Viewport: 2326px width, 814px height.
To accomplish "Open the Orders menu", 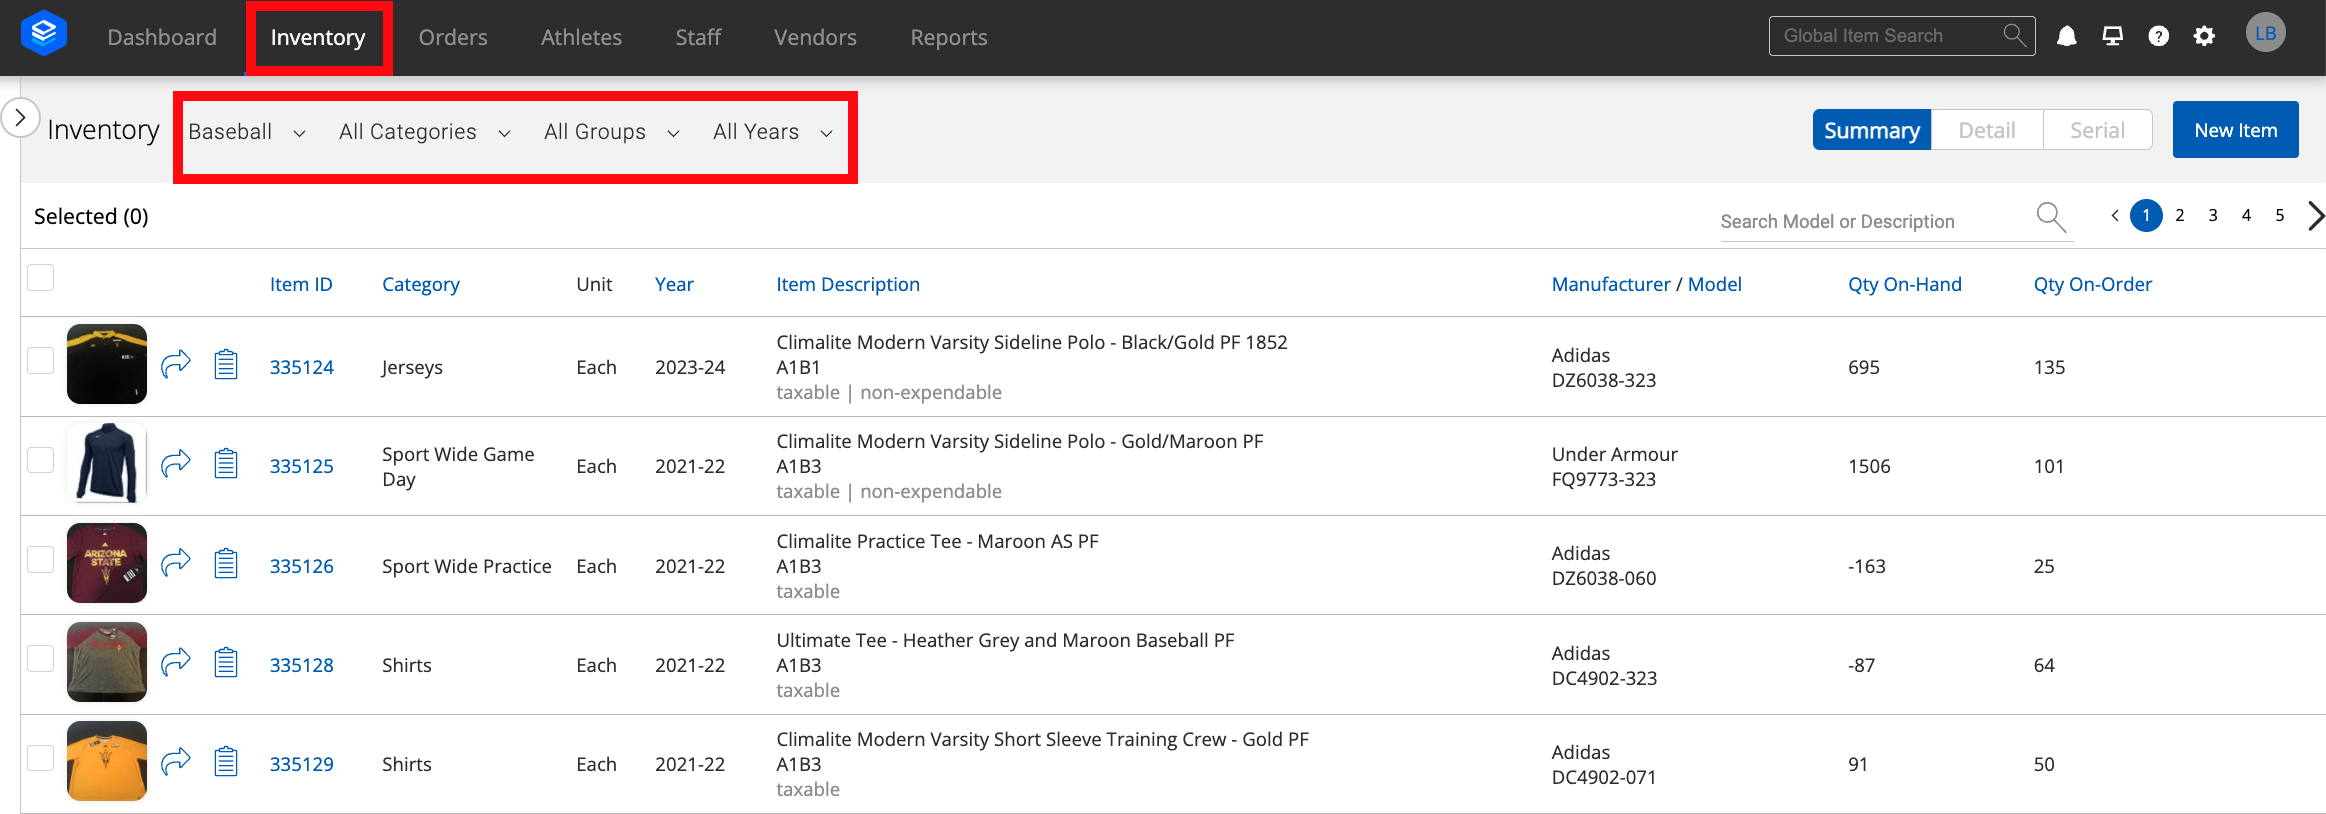I will [453, 37].
